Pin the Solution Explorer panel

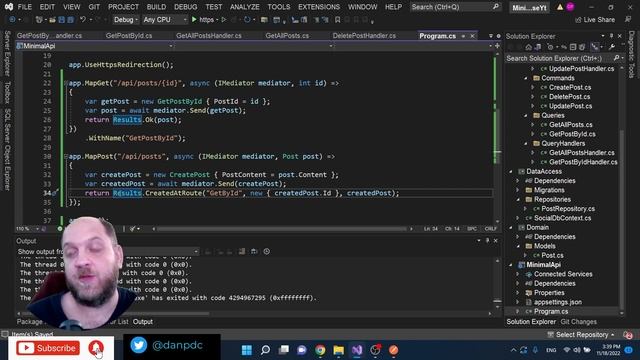611,36
